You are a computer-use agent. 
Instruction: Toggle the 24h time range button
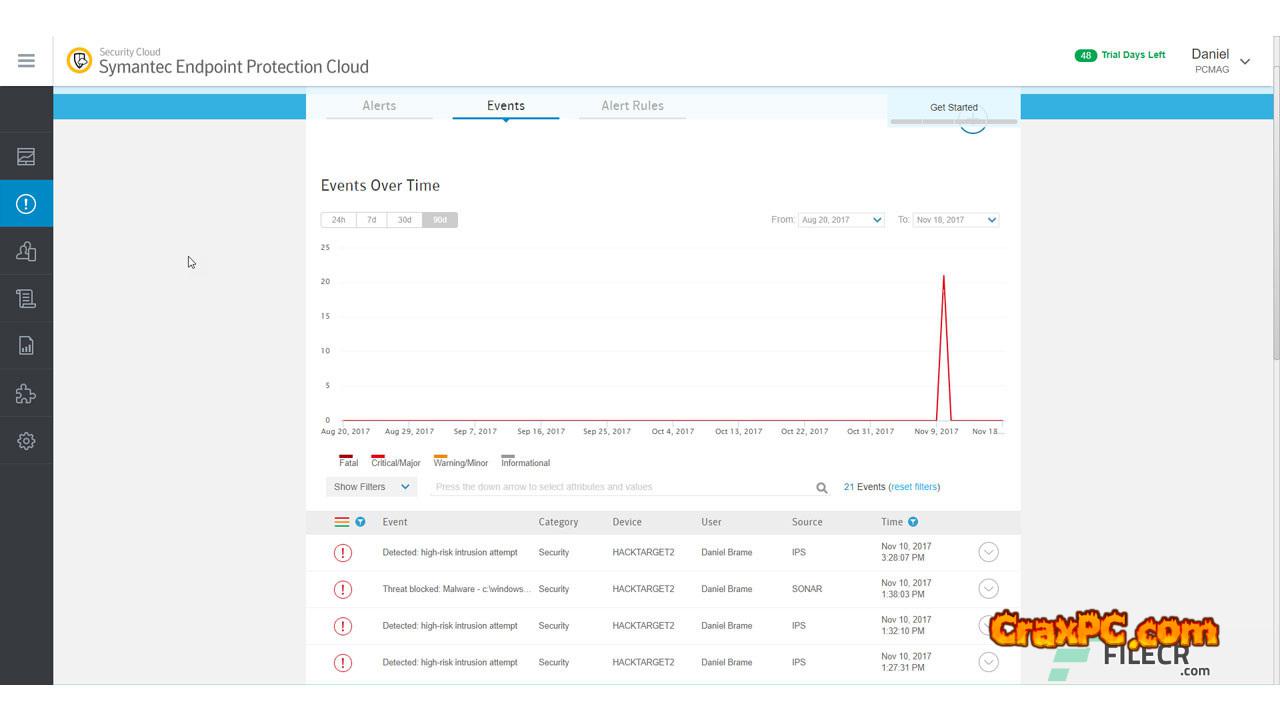339,220
